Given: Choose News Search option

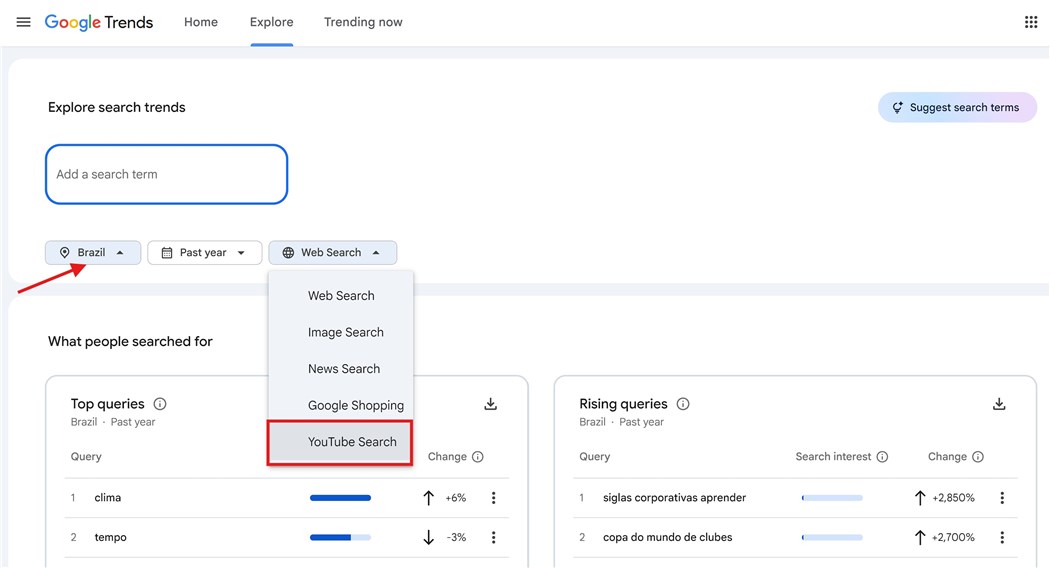Looking at the screenshot, I should (x=341, y=368).
